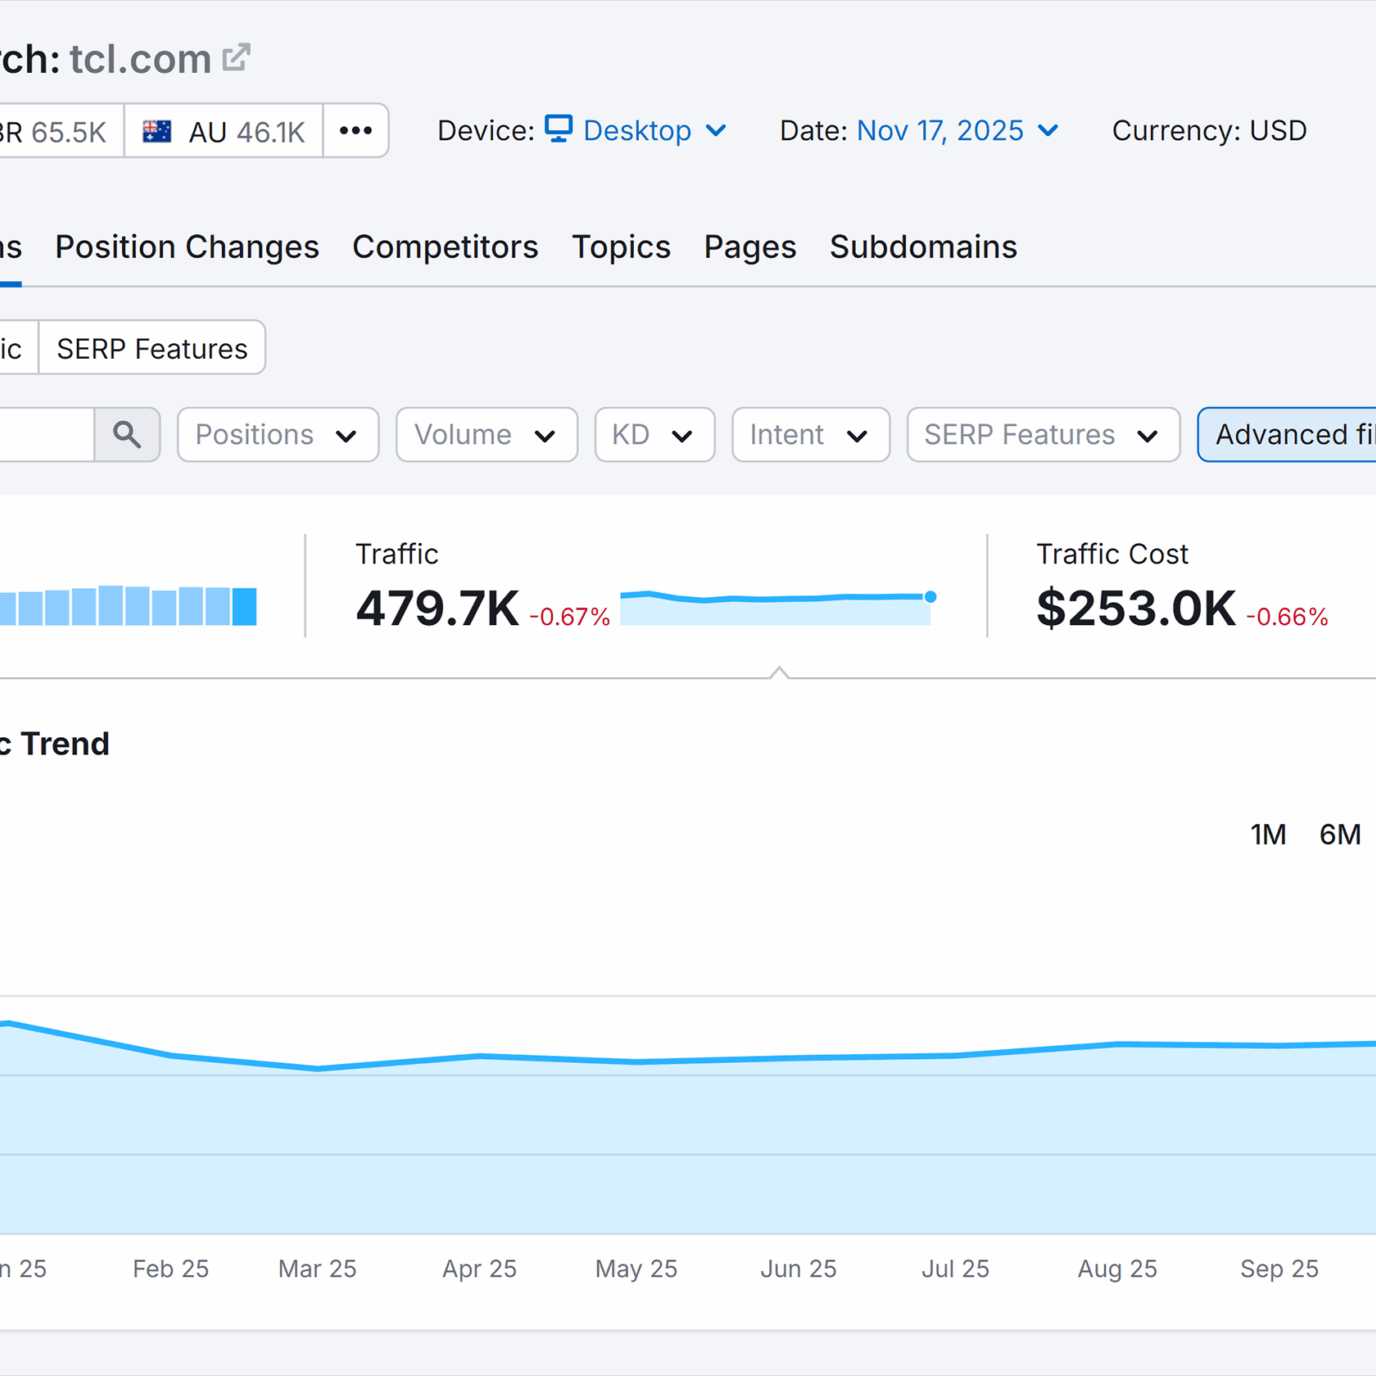Select the SERP Features toggle button
This screenshot has height=1376, width=1376.
pyautogui.click(x=152, y=348)
